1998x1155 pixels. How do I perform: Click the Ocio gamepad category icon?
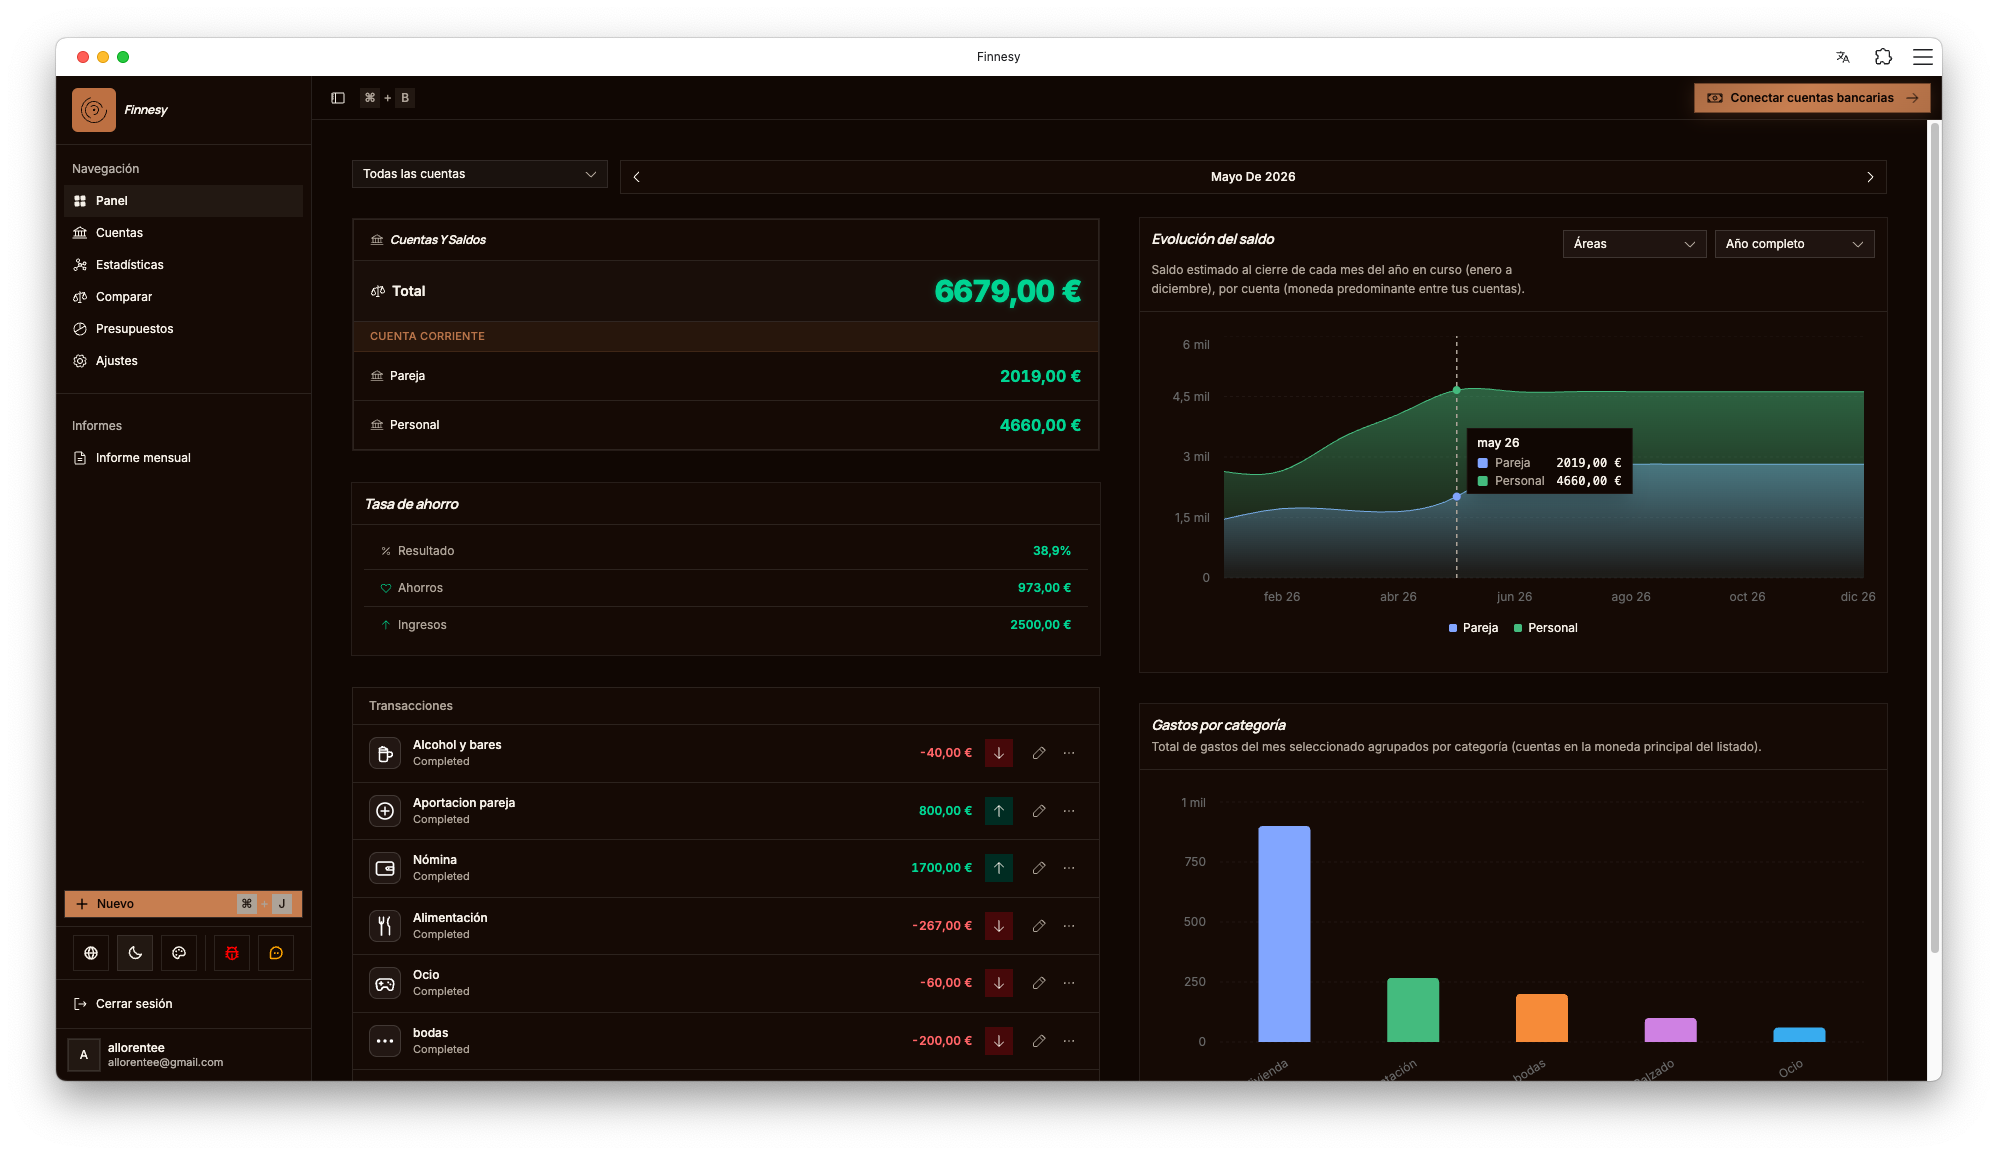[x=385, y=983]
